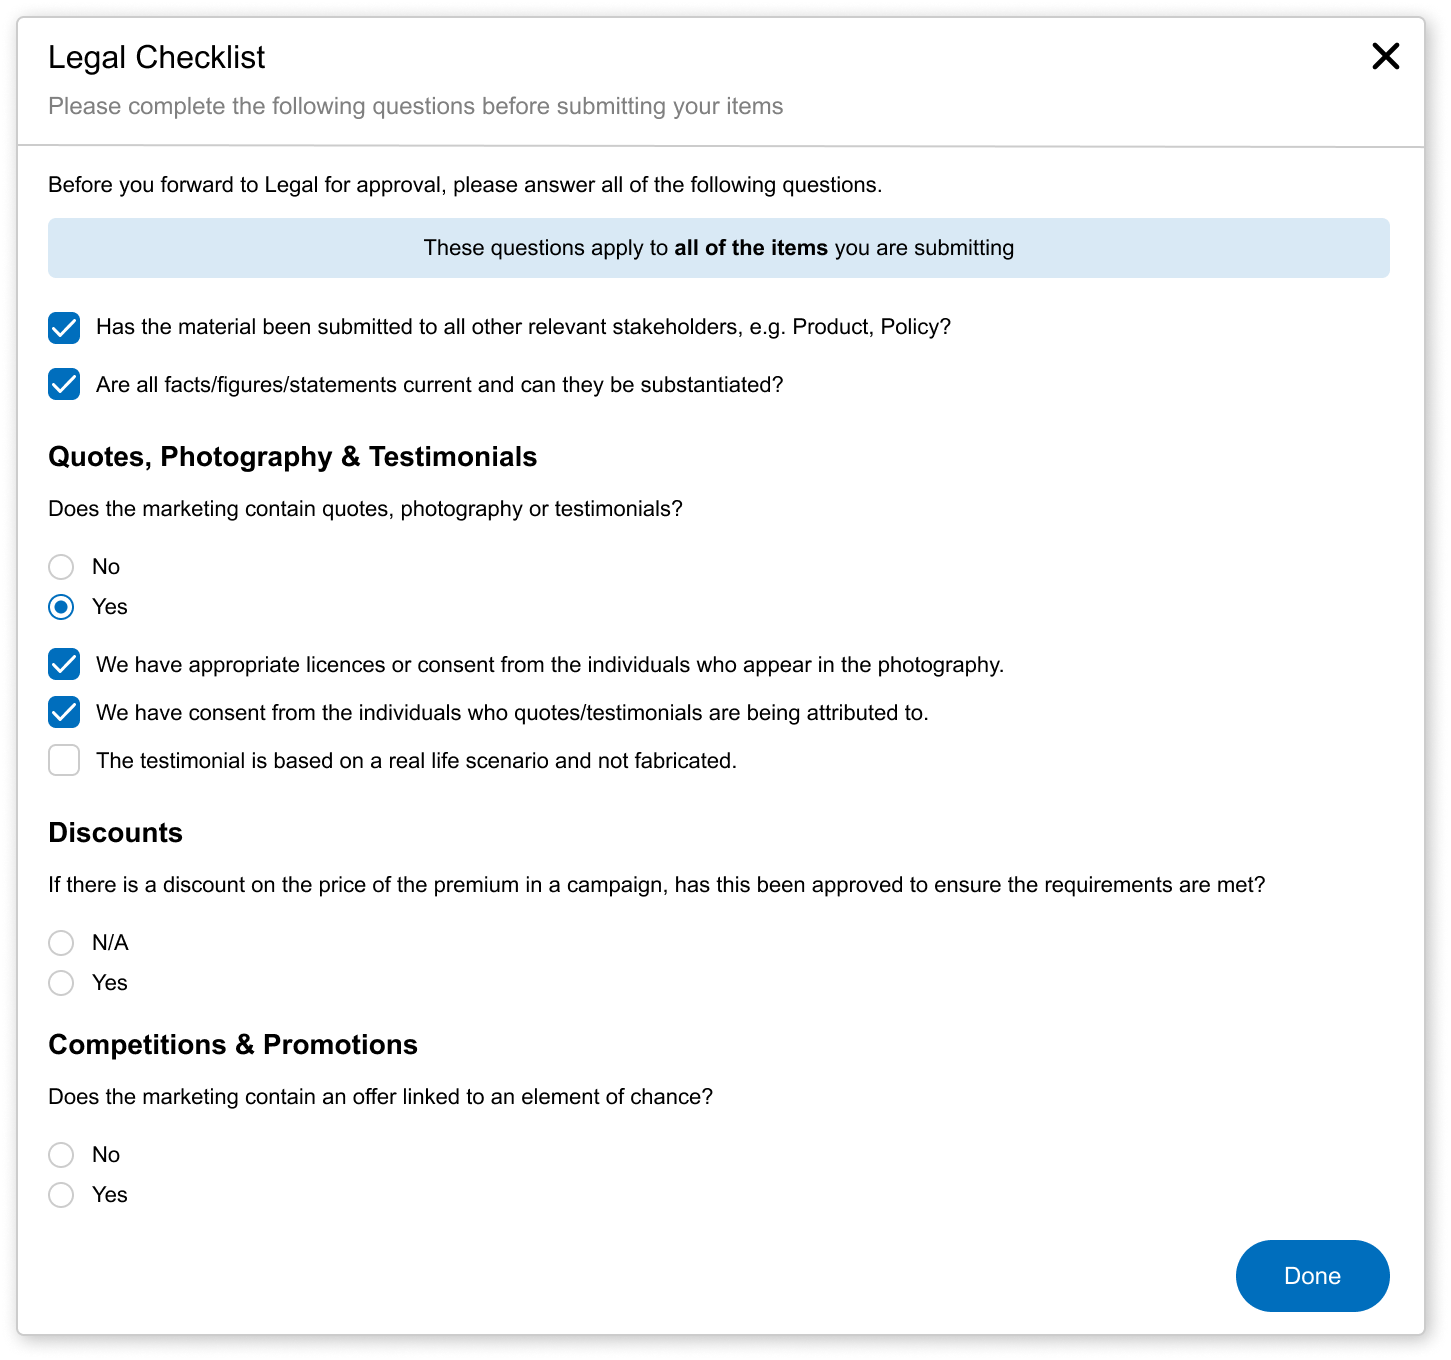
Task: Select N/A under Discounts
Action: [x=62, y=943]
